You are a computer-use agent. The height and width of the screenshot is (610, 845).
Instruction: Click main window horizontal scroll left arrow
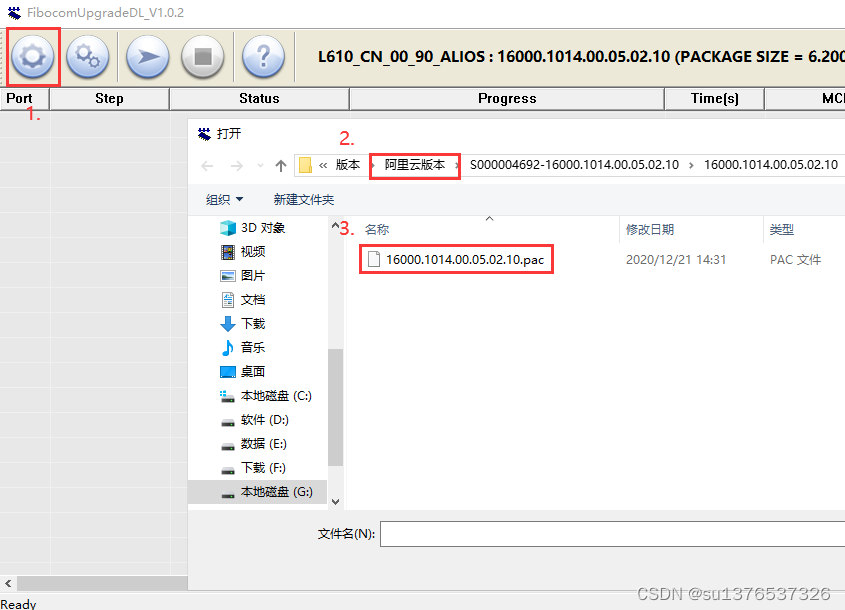tap(8, 583)
